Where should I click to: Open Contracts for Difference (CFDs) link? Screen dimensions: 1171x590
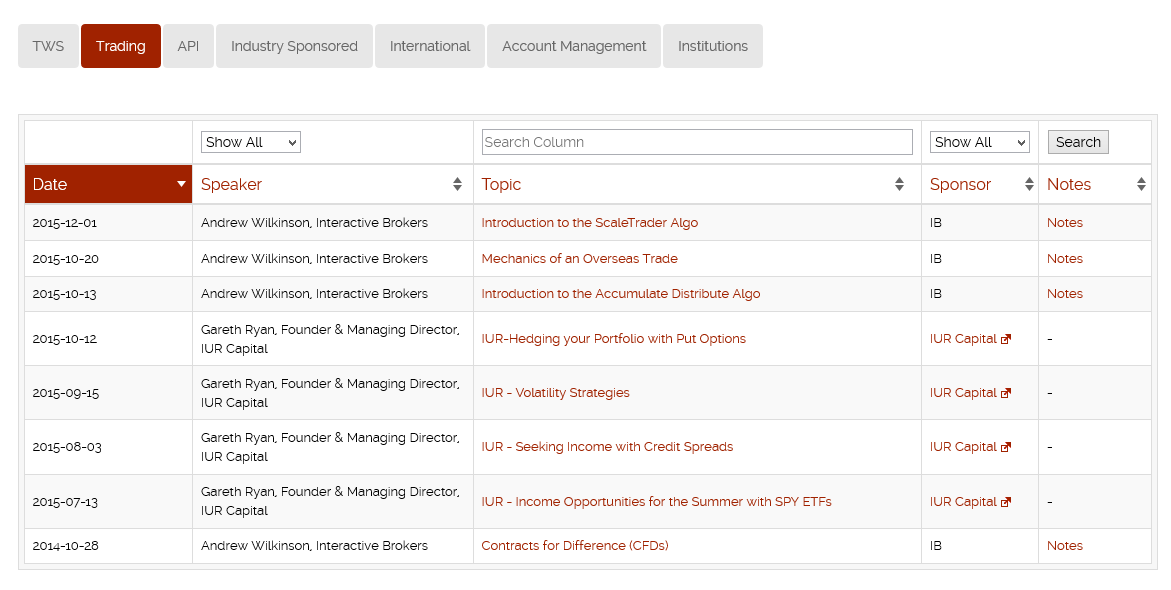click(574, 546)
